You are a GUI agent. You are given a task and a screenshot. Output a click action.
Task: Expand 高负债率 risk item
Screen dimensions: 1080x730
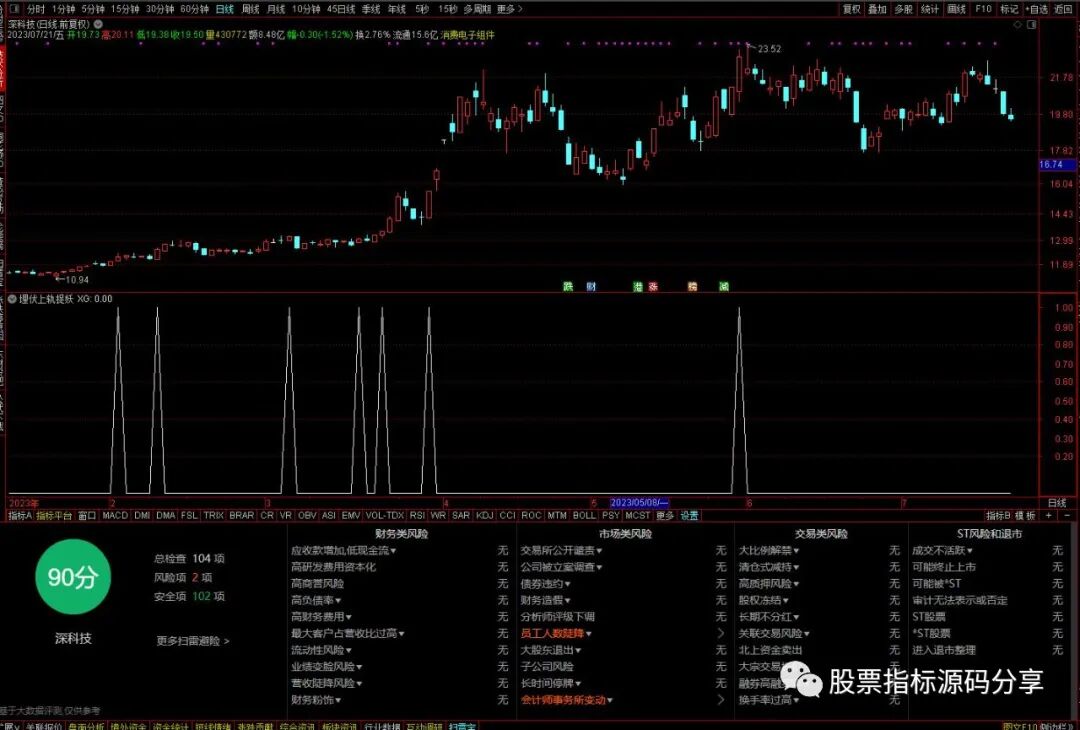(315, 600)
